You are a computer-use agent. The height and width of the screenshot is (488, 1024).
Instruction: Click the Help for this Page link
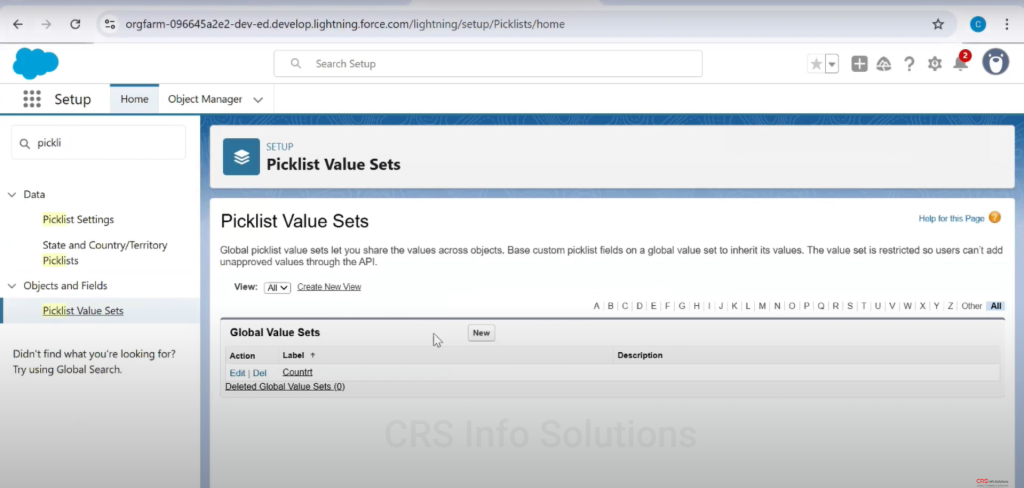point(952,218)
